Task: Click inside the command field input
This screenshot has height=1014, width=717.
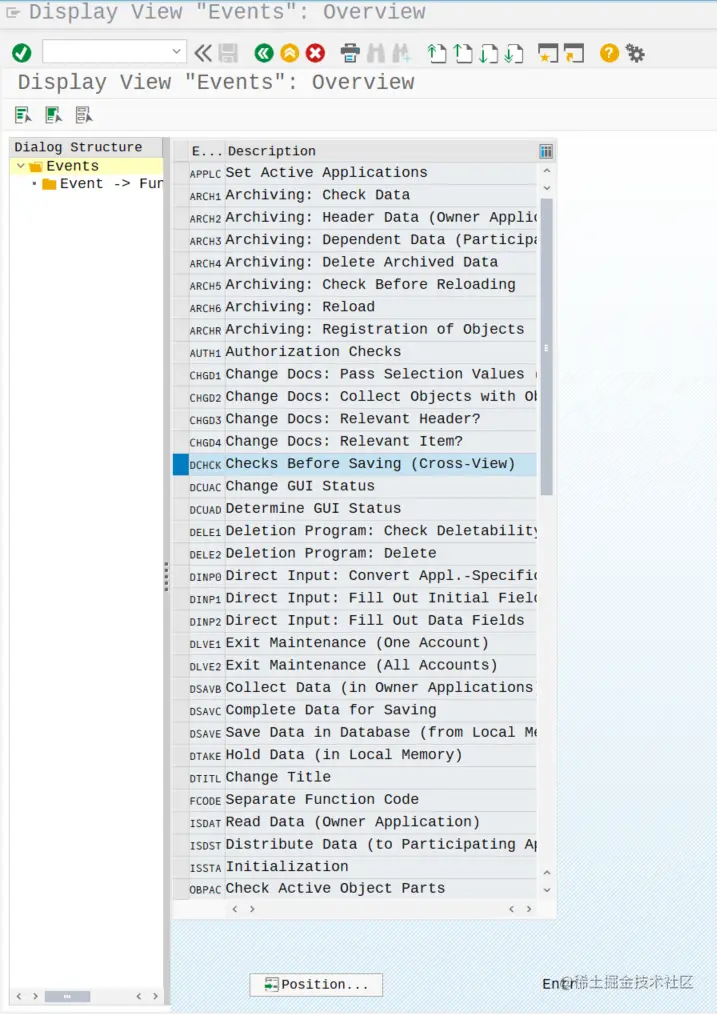Action: coord(107,52)
